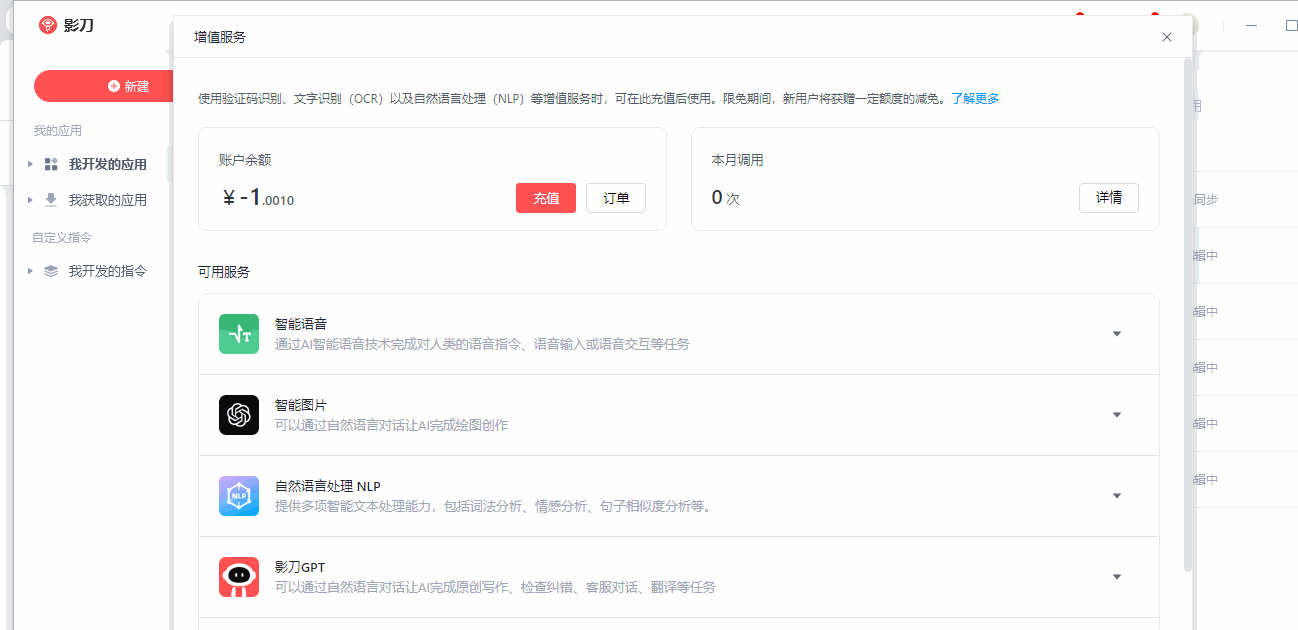This screenshot has width=1298, height=630.
Task: Click the 订单 orders button
Action: (616, 198)
